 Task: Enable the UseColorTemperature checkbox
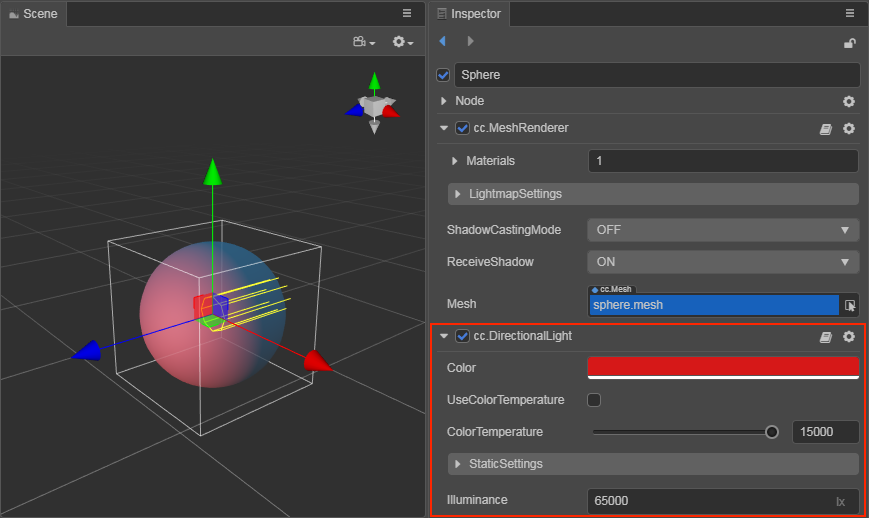594,400
